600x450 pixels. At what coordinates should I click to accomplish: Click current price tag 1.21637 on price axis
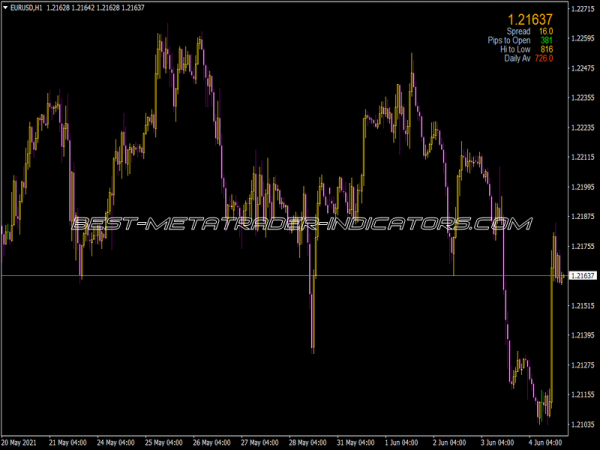(582, 276)
